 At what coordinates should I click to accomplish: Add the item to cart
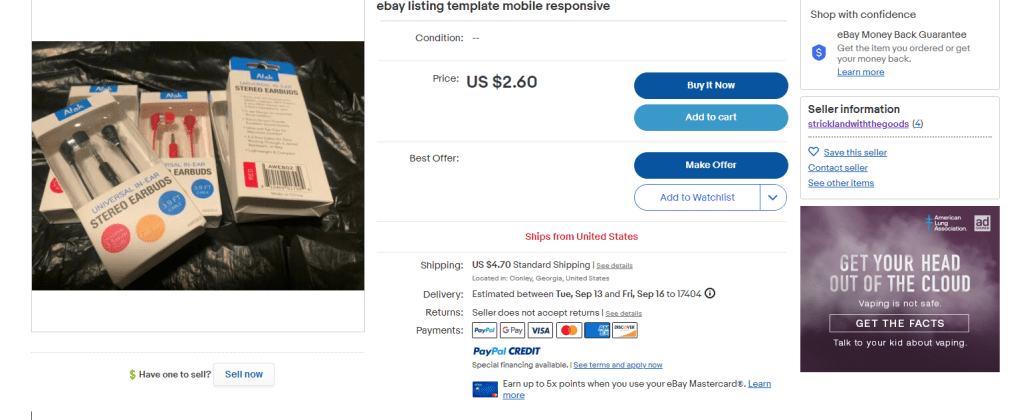pyautogui.click(x=711, y=118)
